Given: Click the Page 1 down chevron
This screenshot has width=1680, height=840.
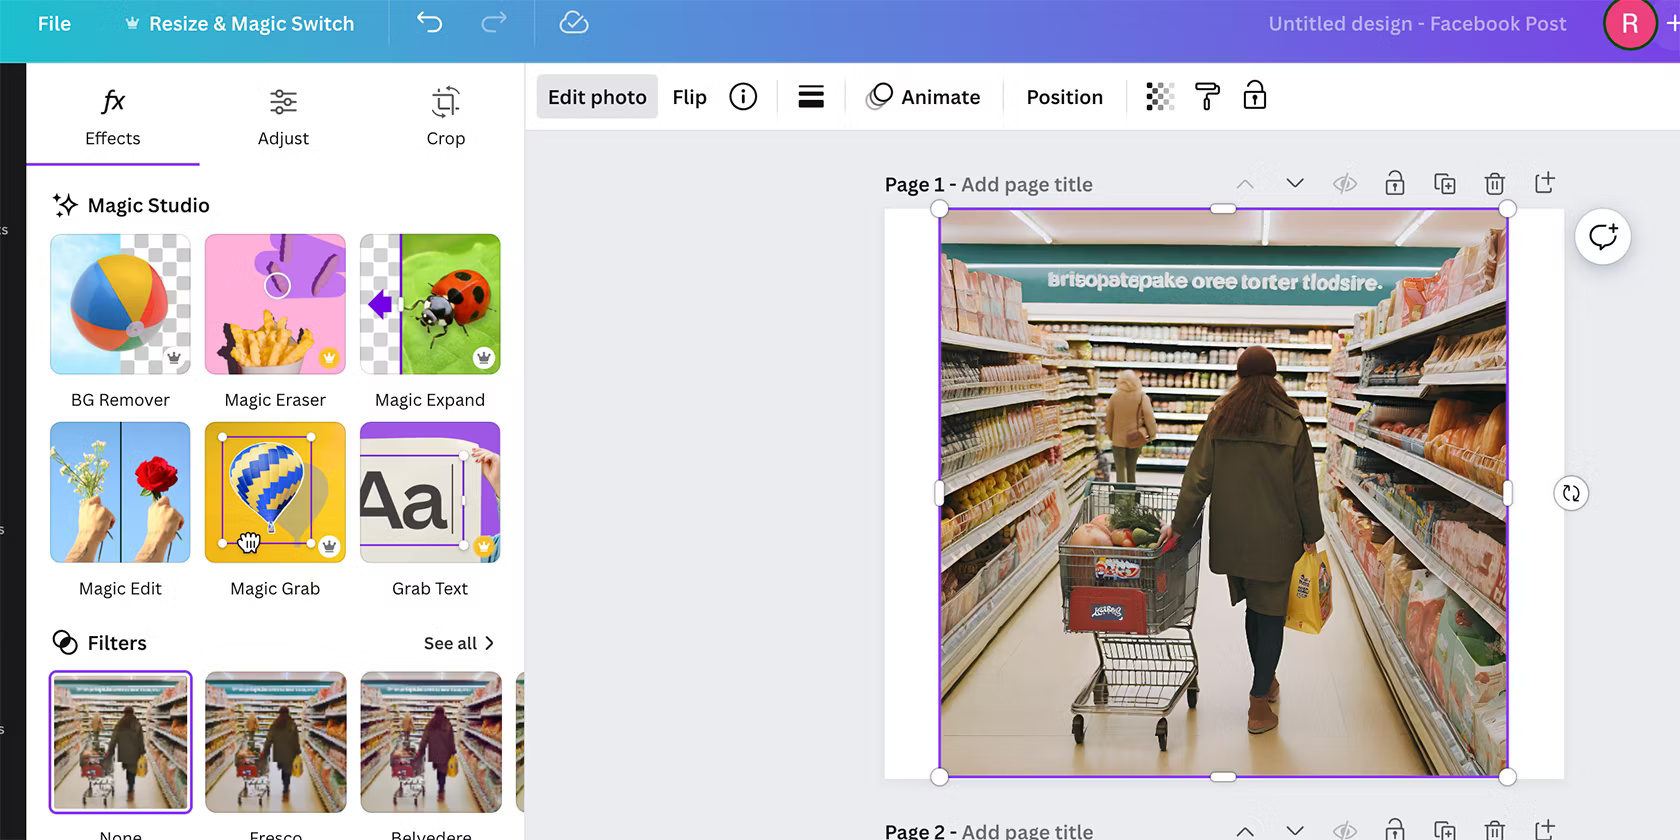Looking at the screenshot, I should pyautogui.click(x=1295, y=184).
